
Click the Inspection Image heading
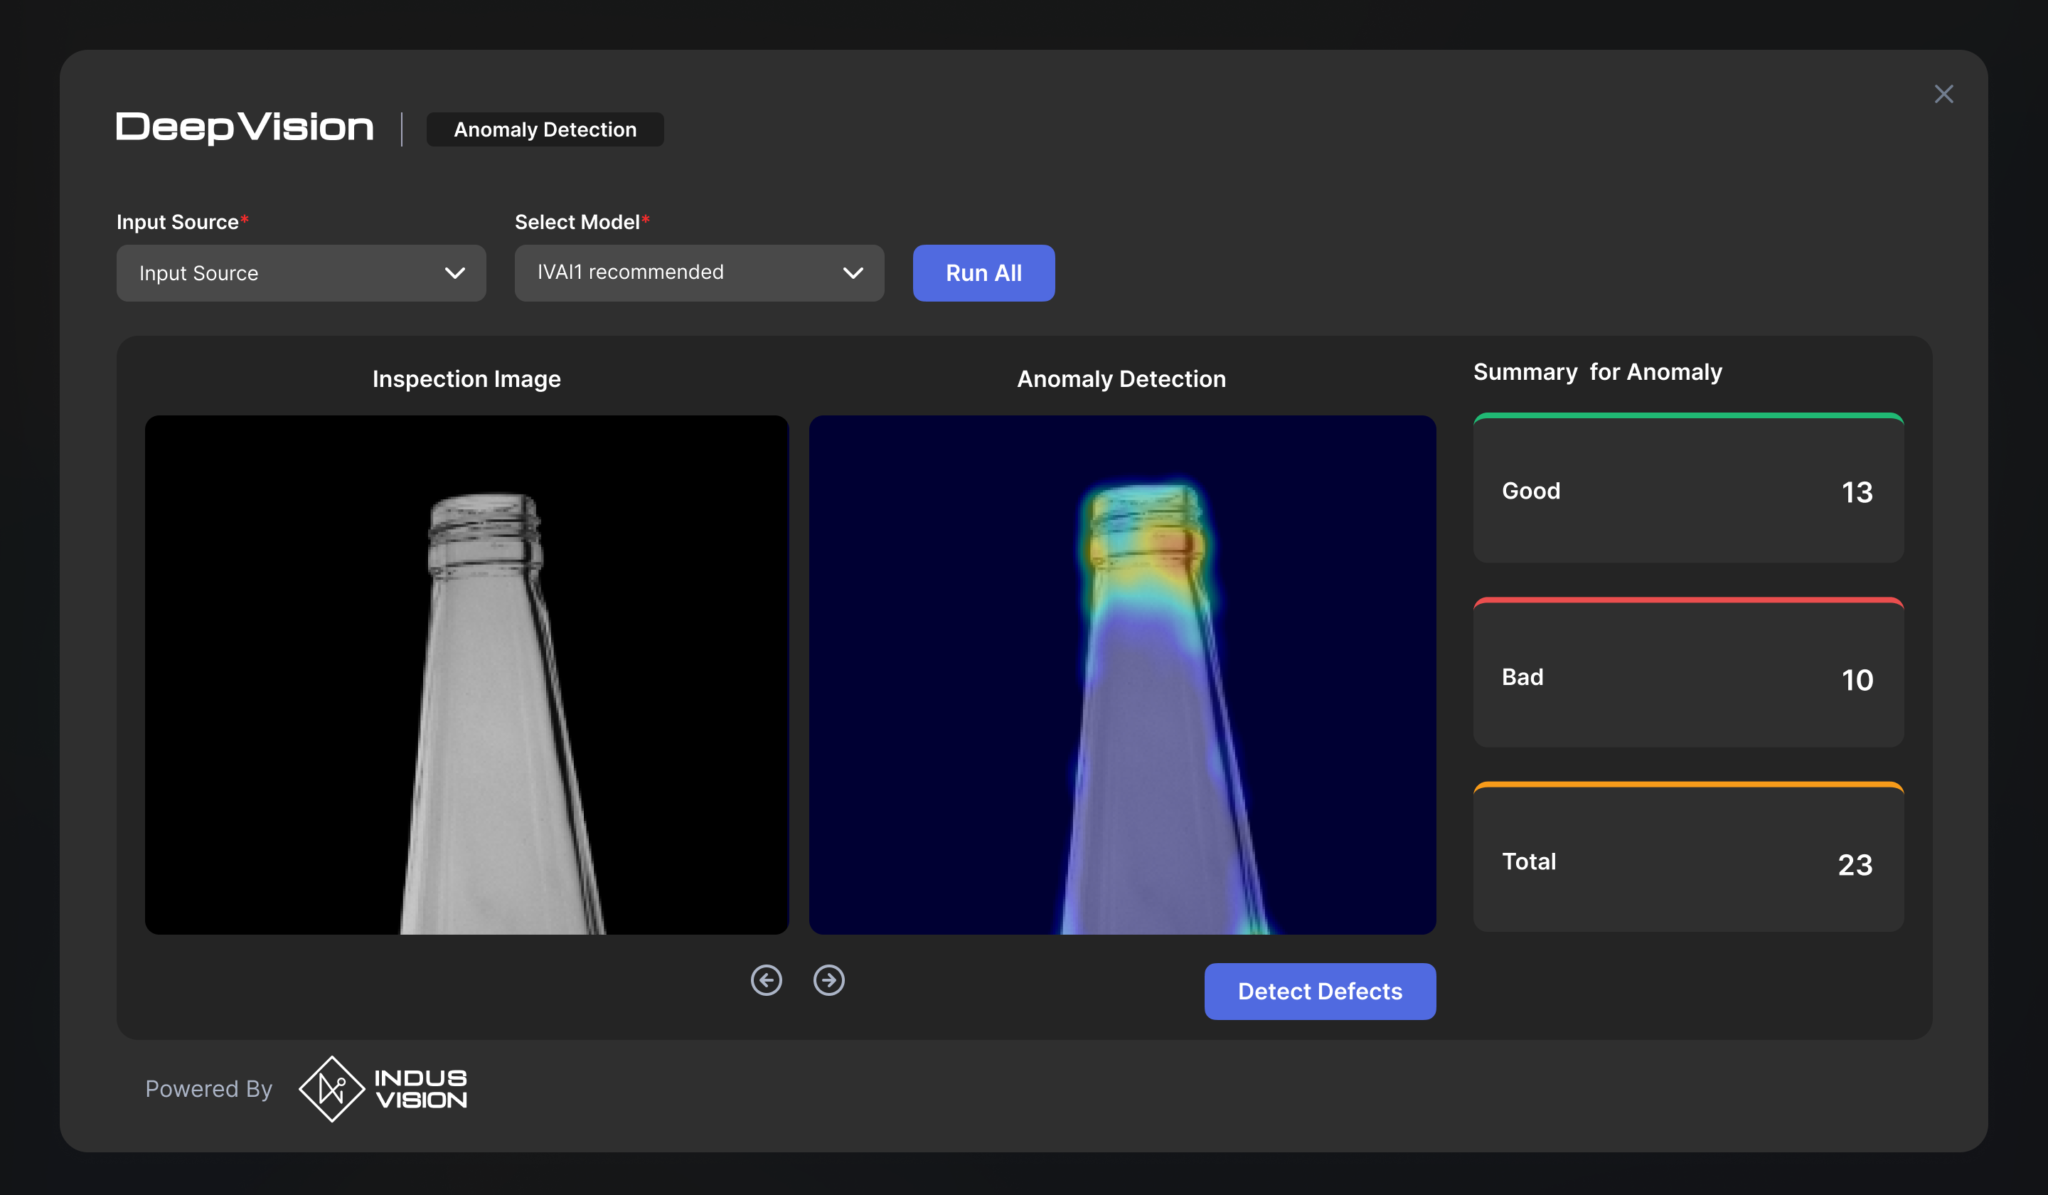466,379
